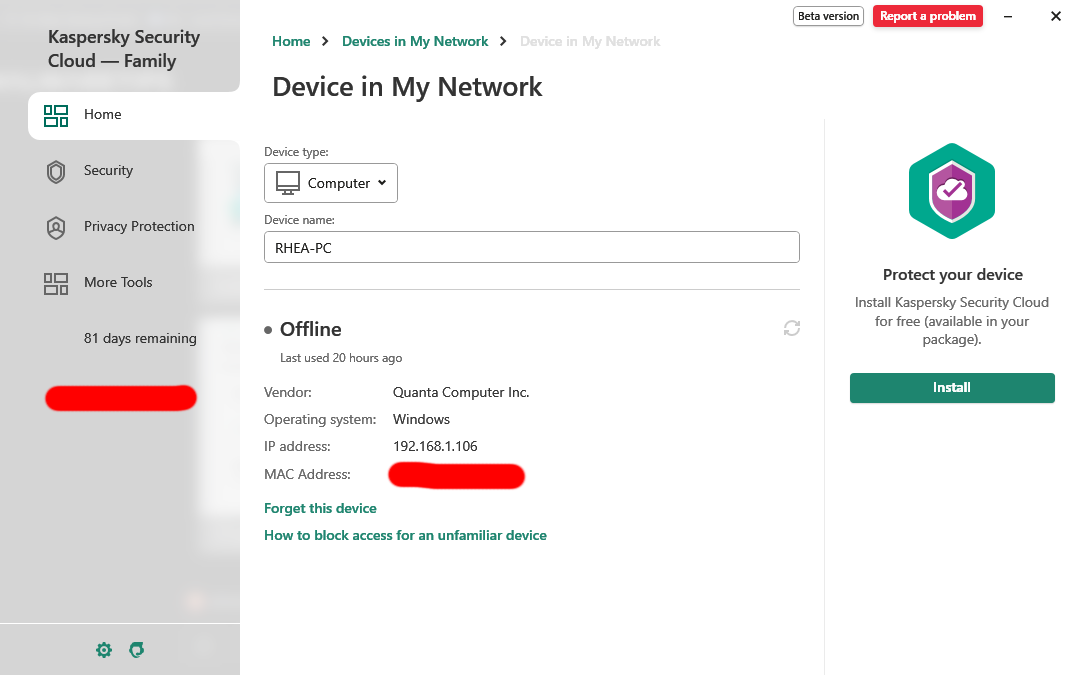The height and width of the screenshot is (675, 1080).
Task: Click the computer monitor icon in Device type
Action: pos(288,183)
